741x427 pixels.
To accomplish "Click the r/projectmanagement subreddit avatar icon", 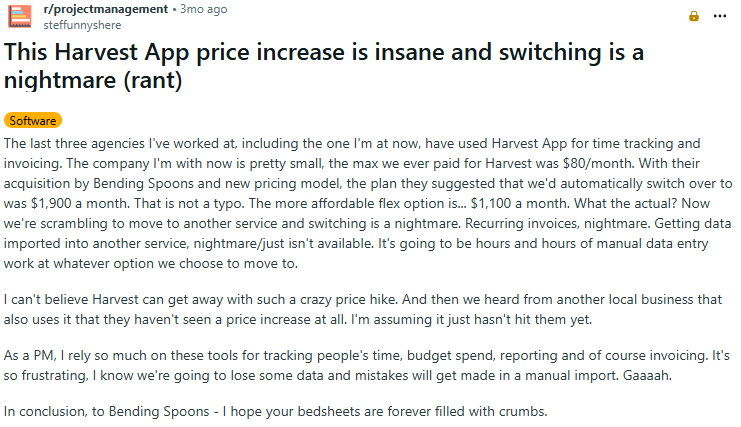I will 19,17.
